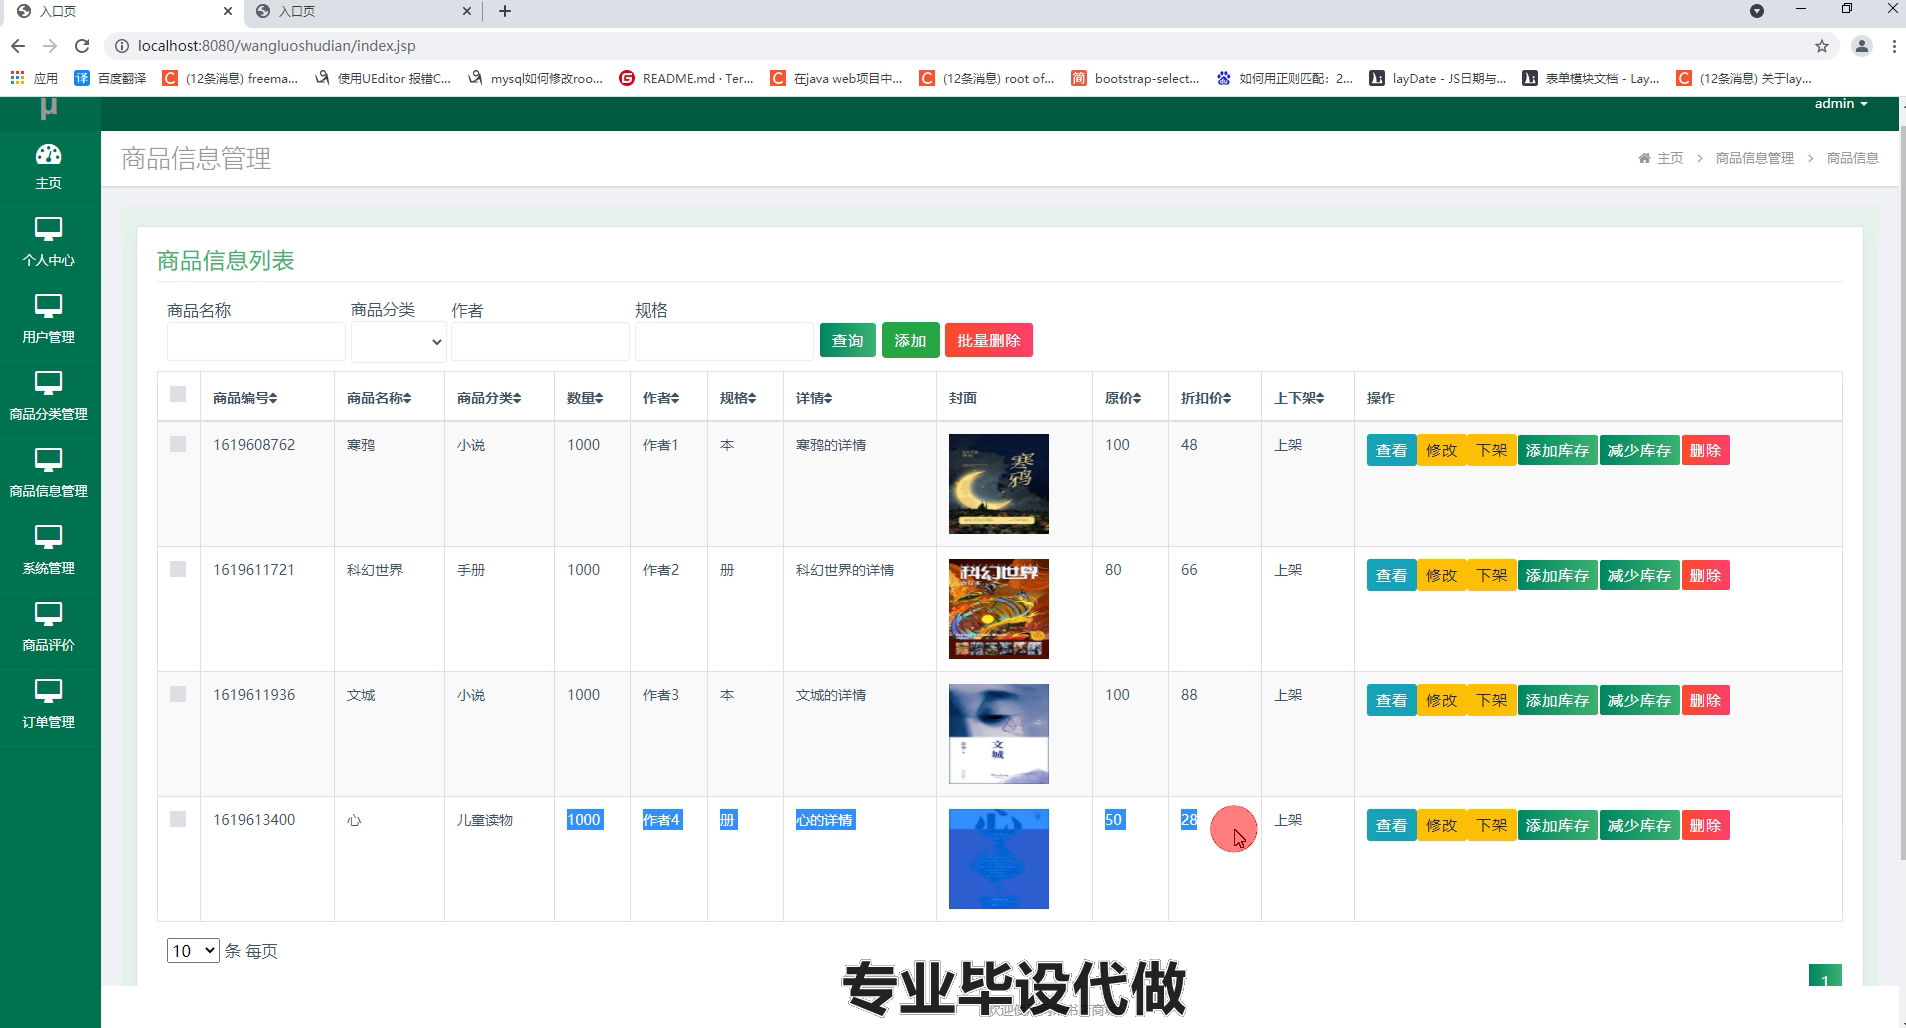Open 百度翻译 bookmark
Image resolution: width=1906 pixels, height=1028 pixels.
point(110,78)
